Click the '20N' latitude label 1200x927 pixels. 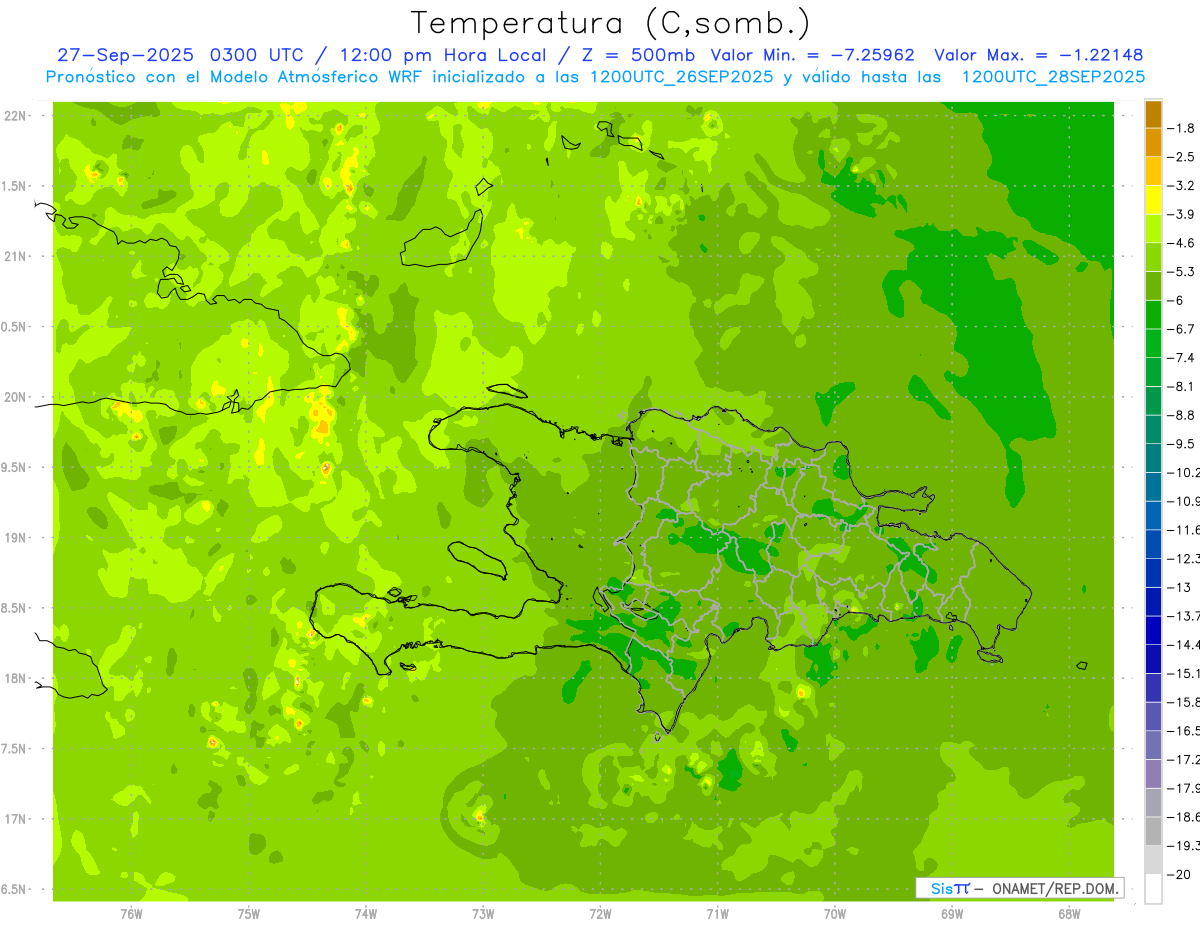14,397
